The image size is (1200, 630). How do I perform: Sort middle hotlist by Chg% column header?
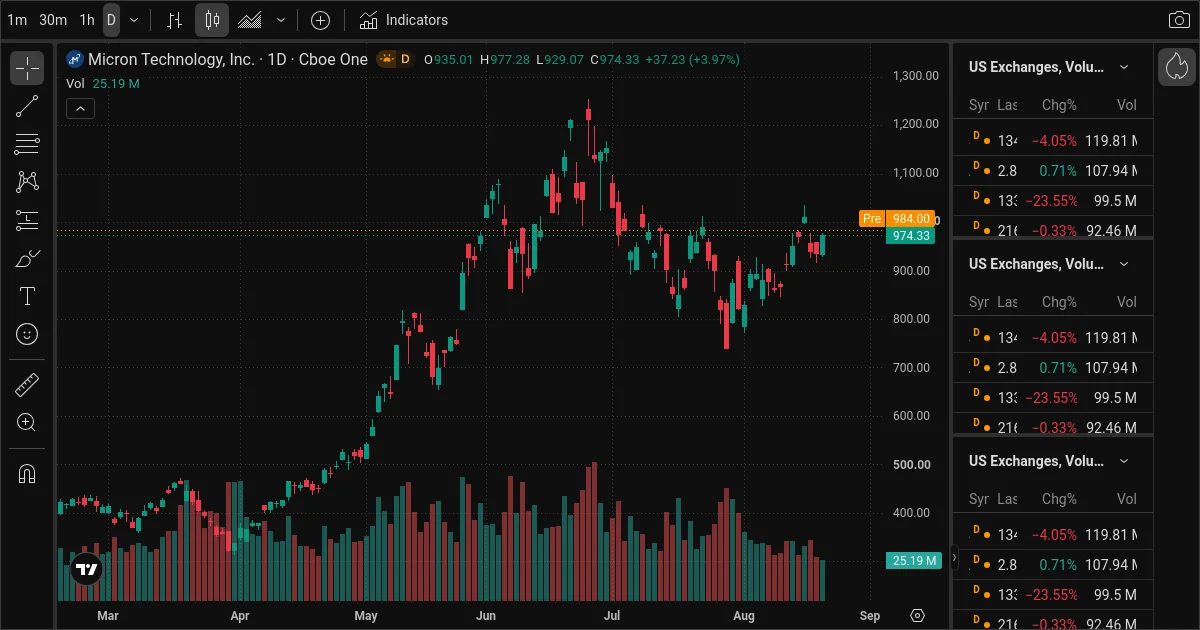1059,302
